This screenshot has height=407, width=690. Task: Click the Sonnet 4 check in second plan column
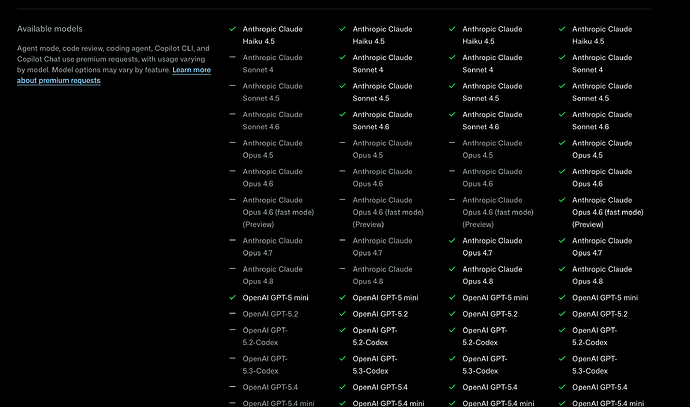[x=342, y=57]
